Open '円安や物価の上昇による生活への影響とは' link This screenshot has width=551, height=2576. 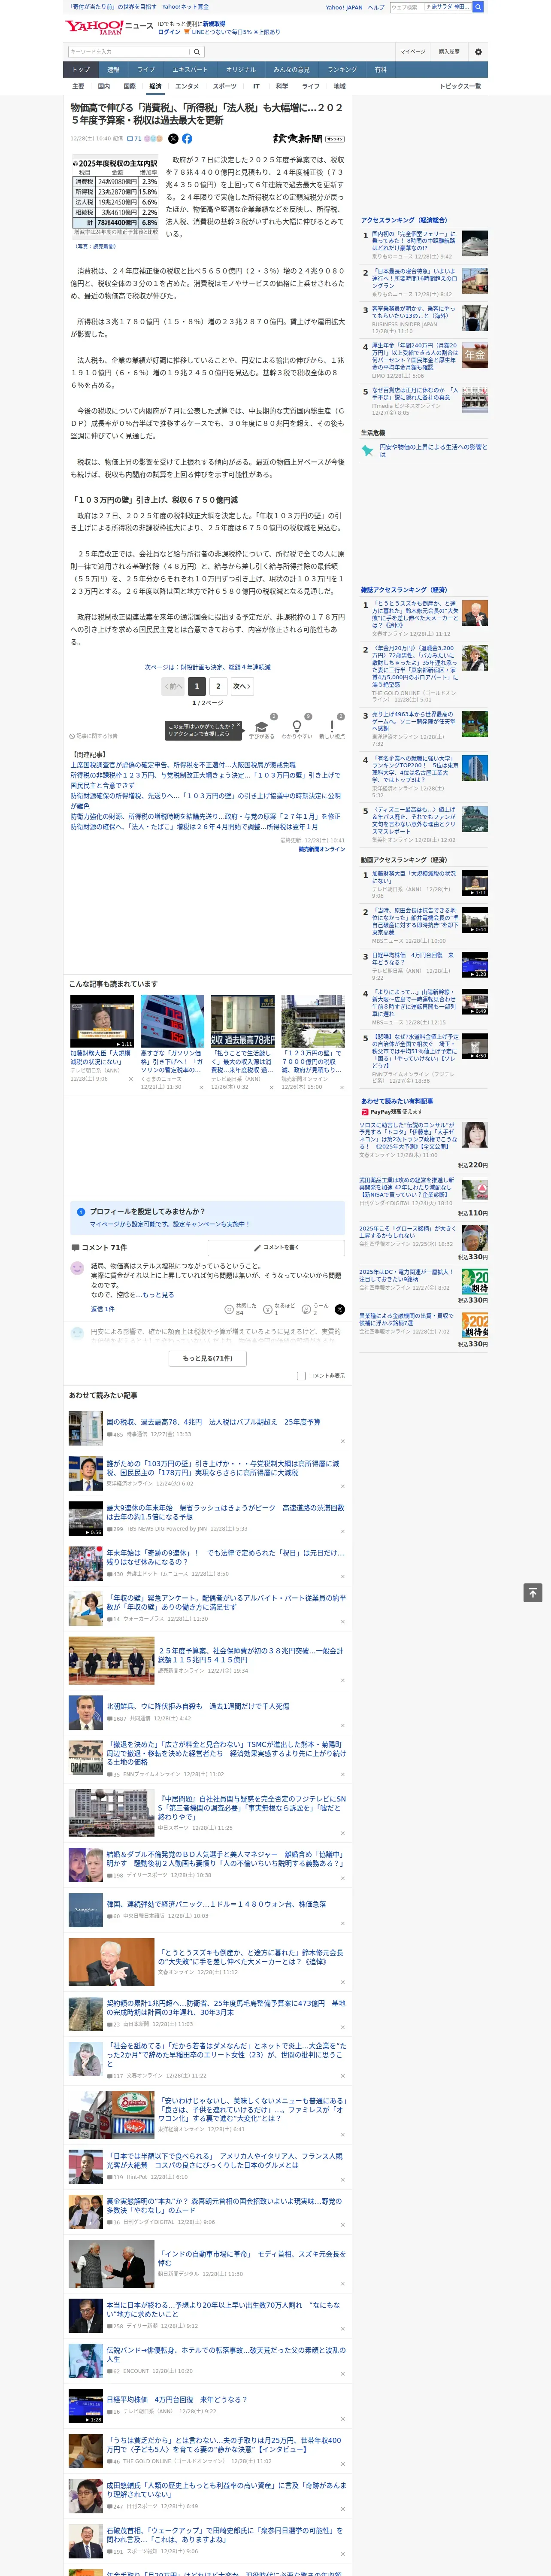[x=433, y=451]
